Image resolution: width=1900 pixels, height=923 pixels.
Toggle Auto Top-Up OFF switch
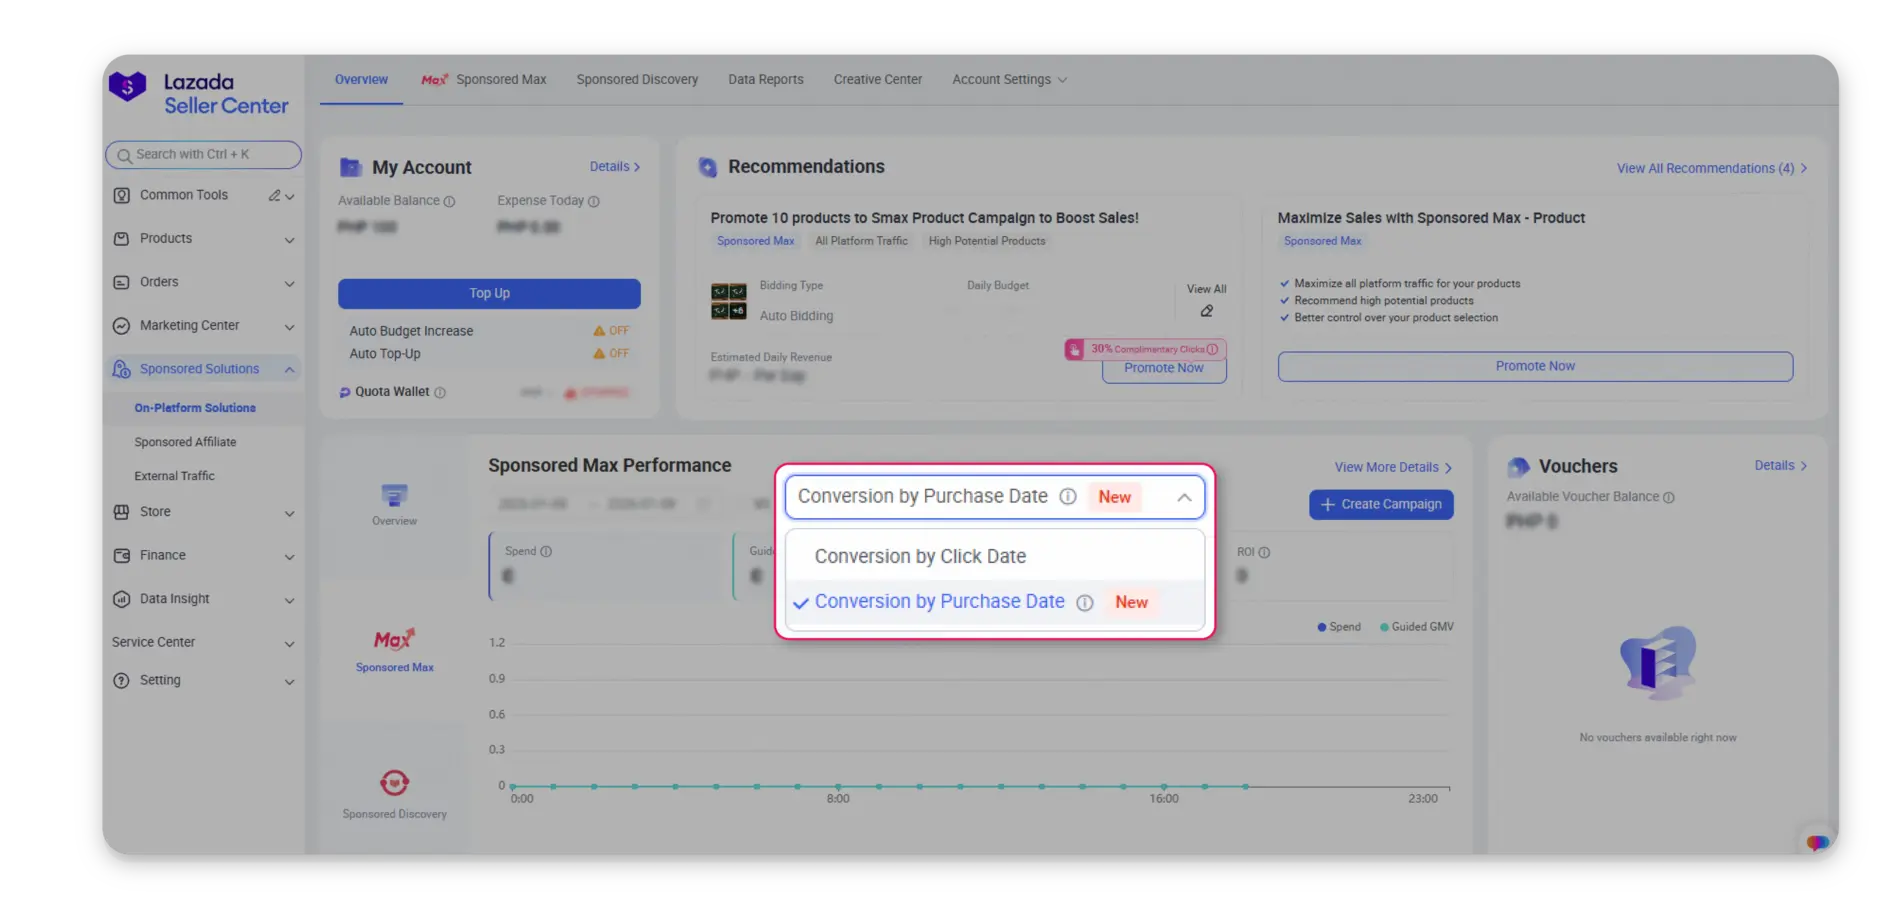[611, 354]
